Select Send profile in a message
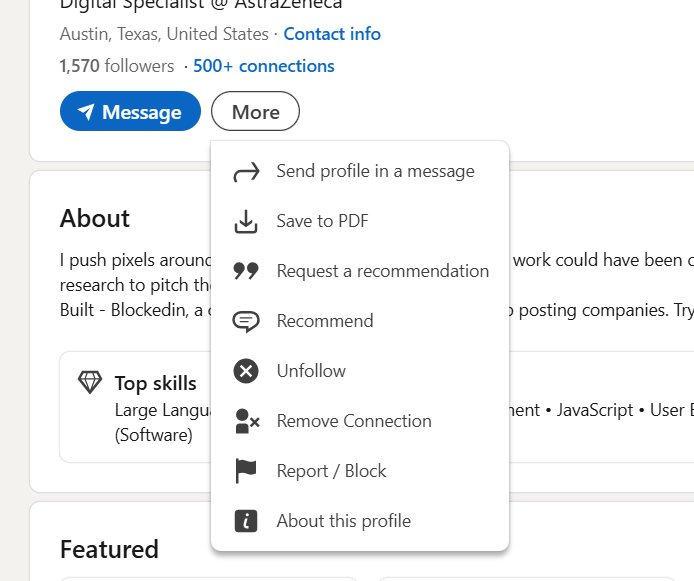This screenshot has width=694, height=581. click(375, 171)
